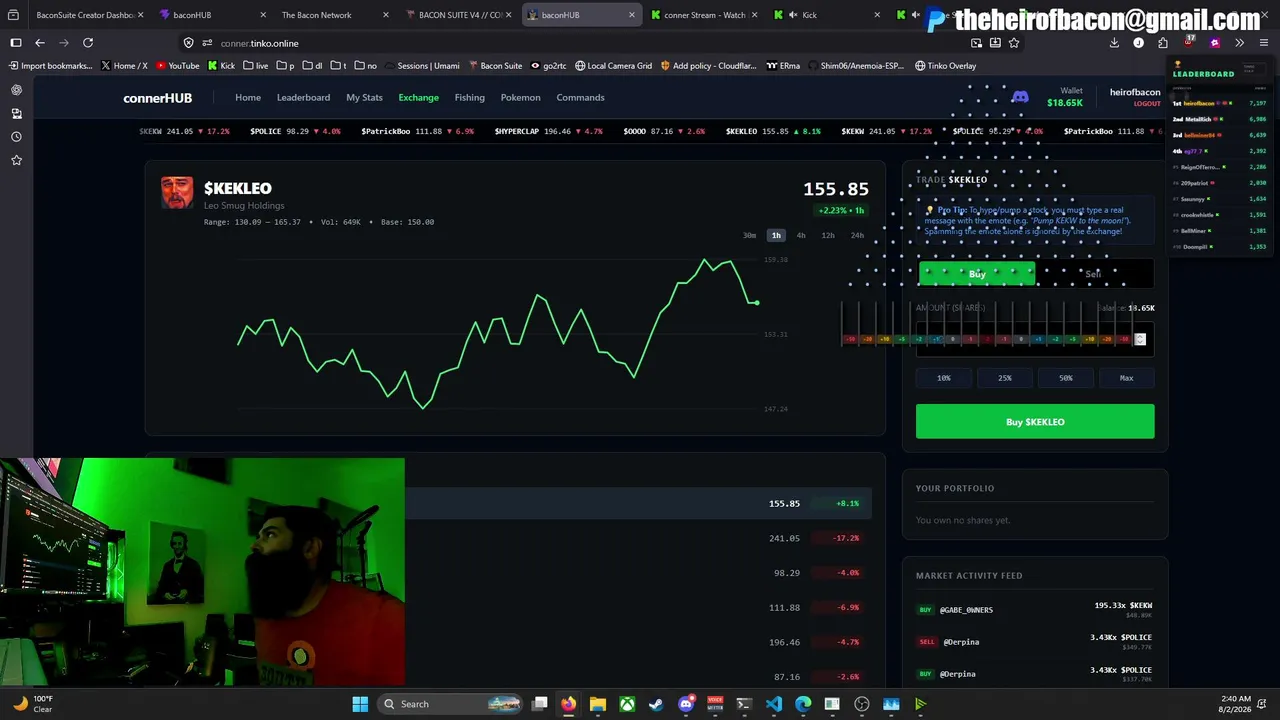This screenshot has height=720, width=1280.
Task: Open the terminal icon on the taskbar
Action: (x=744, y=704)
